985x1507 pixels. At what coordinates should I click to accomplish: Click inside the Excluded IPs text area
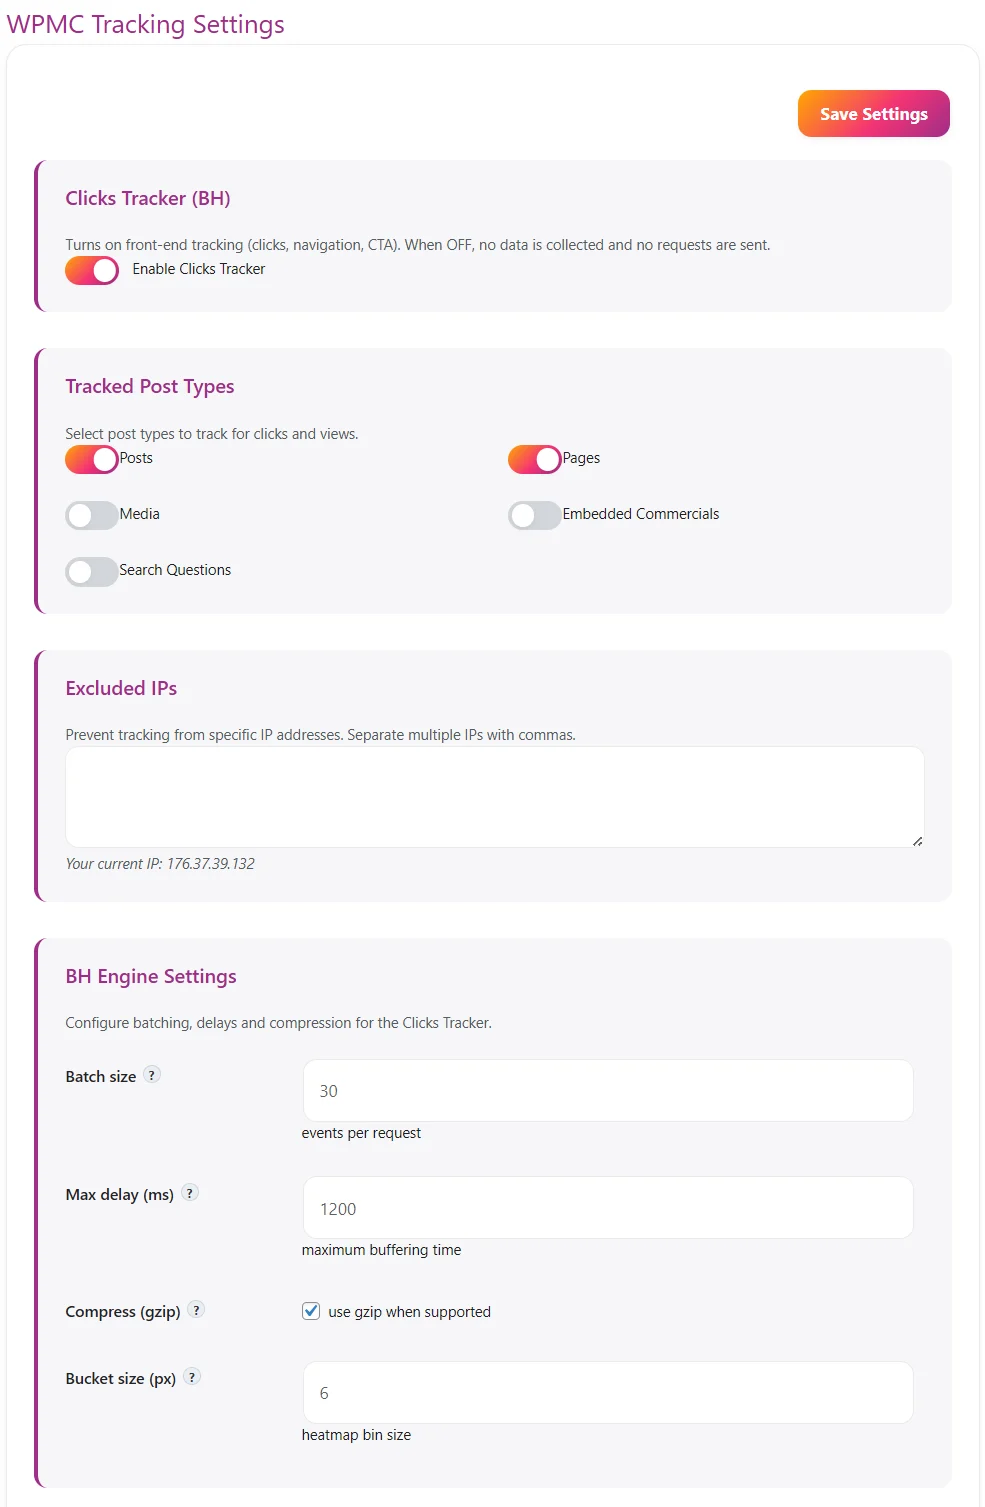[494, 796]
